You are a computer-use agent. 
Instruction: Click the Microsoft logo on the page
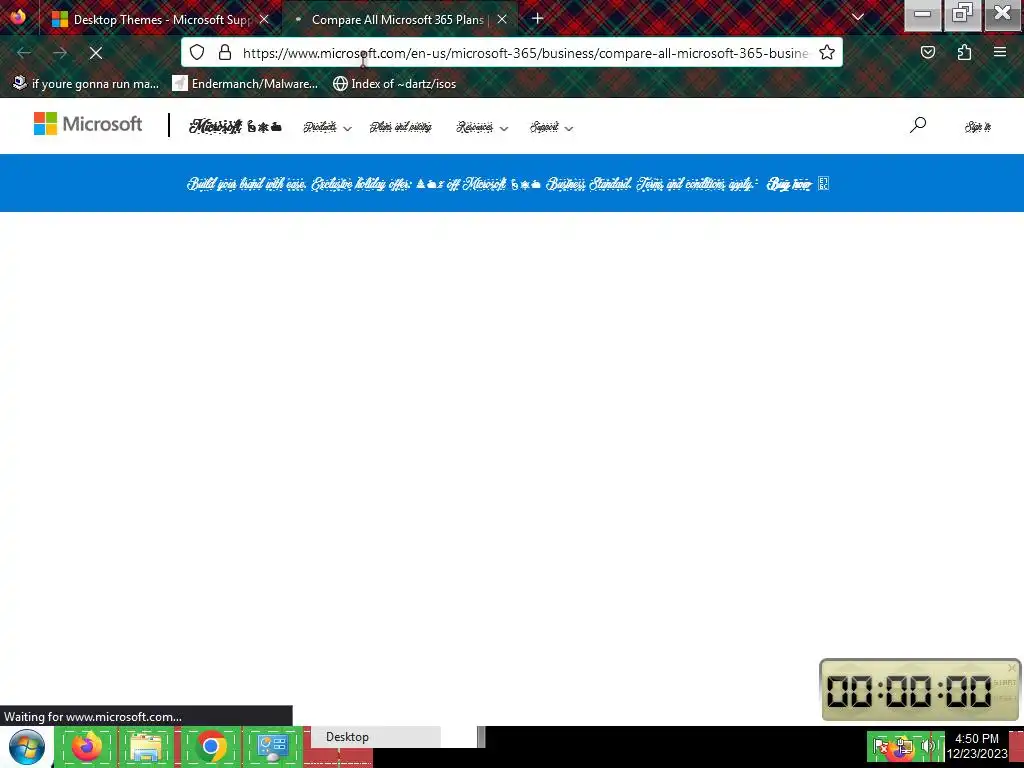[x=88, y=123]
